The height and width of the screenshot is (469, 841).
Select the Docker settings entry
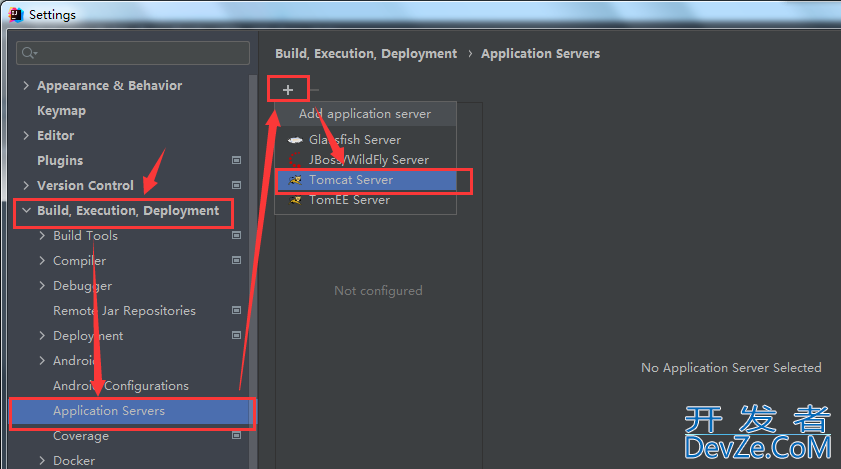[x=74, y=460]
